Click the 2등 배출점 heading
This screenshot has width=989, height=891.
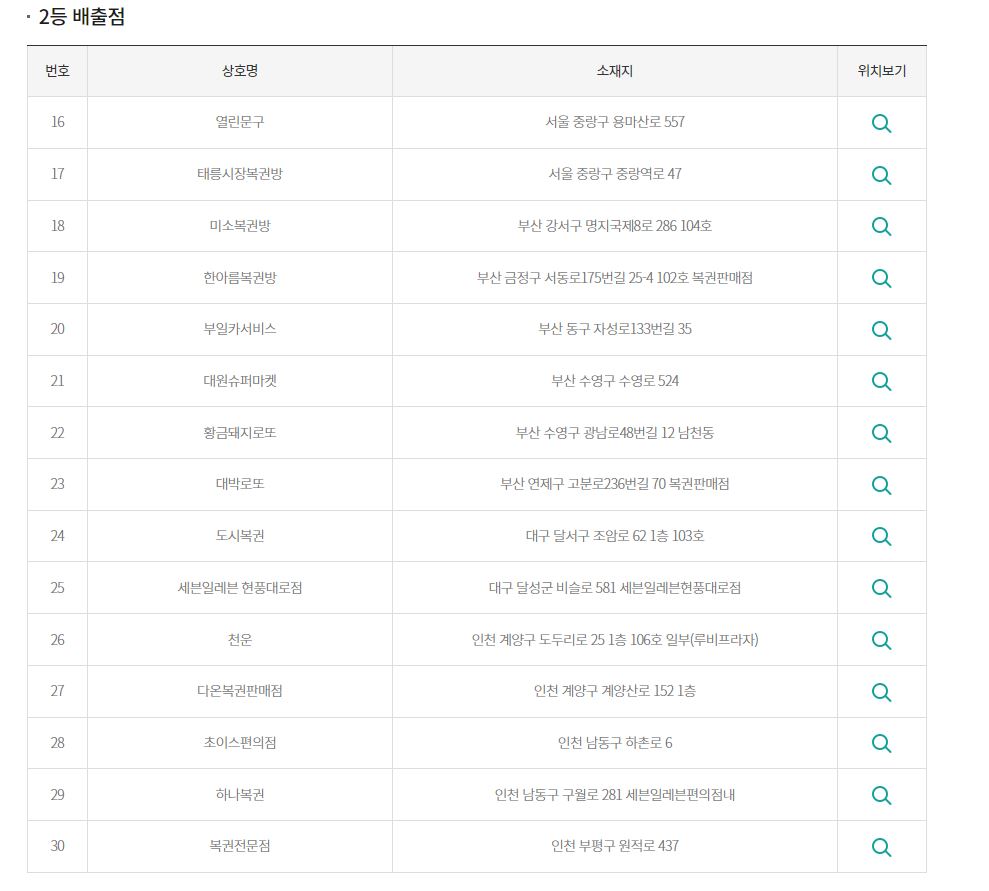tap(81, 16)
